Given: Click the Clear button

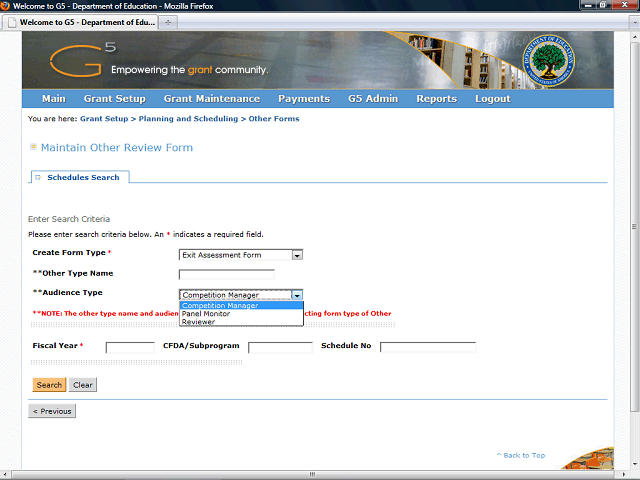Looking at the screenshot, I should [83, 385].
